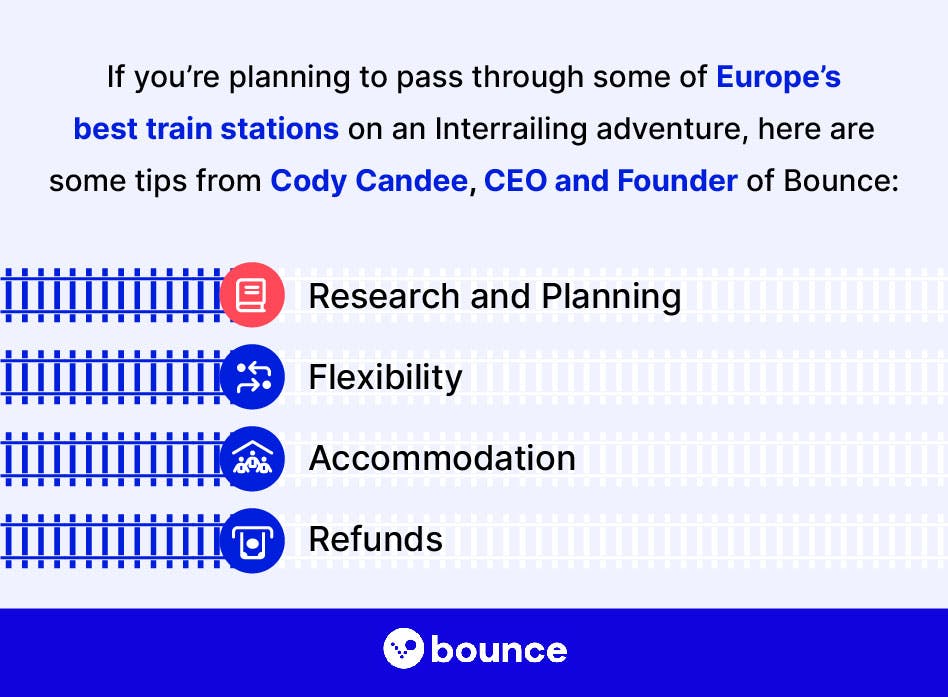Select the "Research and Planning" tip label
This screenshot has width=948, height=697.
(x=495, y=296)
